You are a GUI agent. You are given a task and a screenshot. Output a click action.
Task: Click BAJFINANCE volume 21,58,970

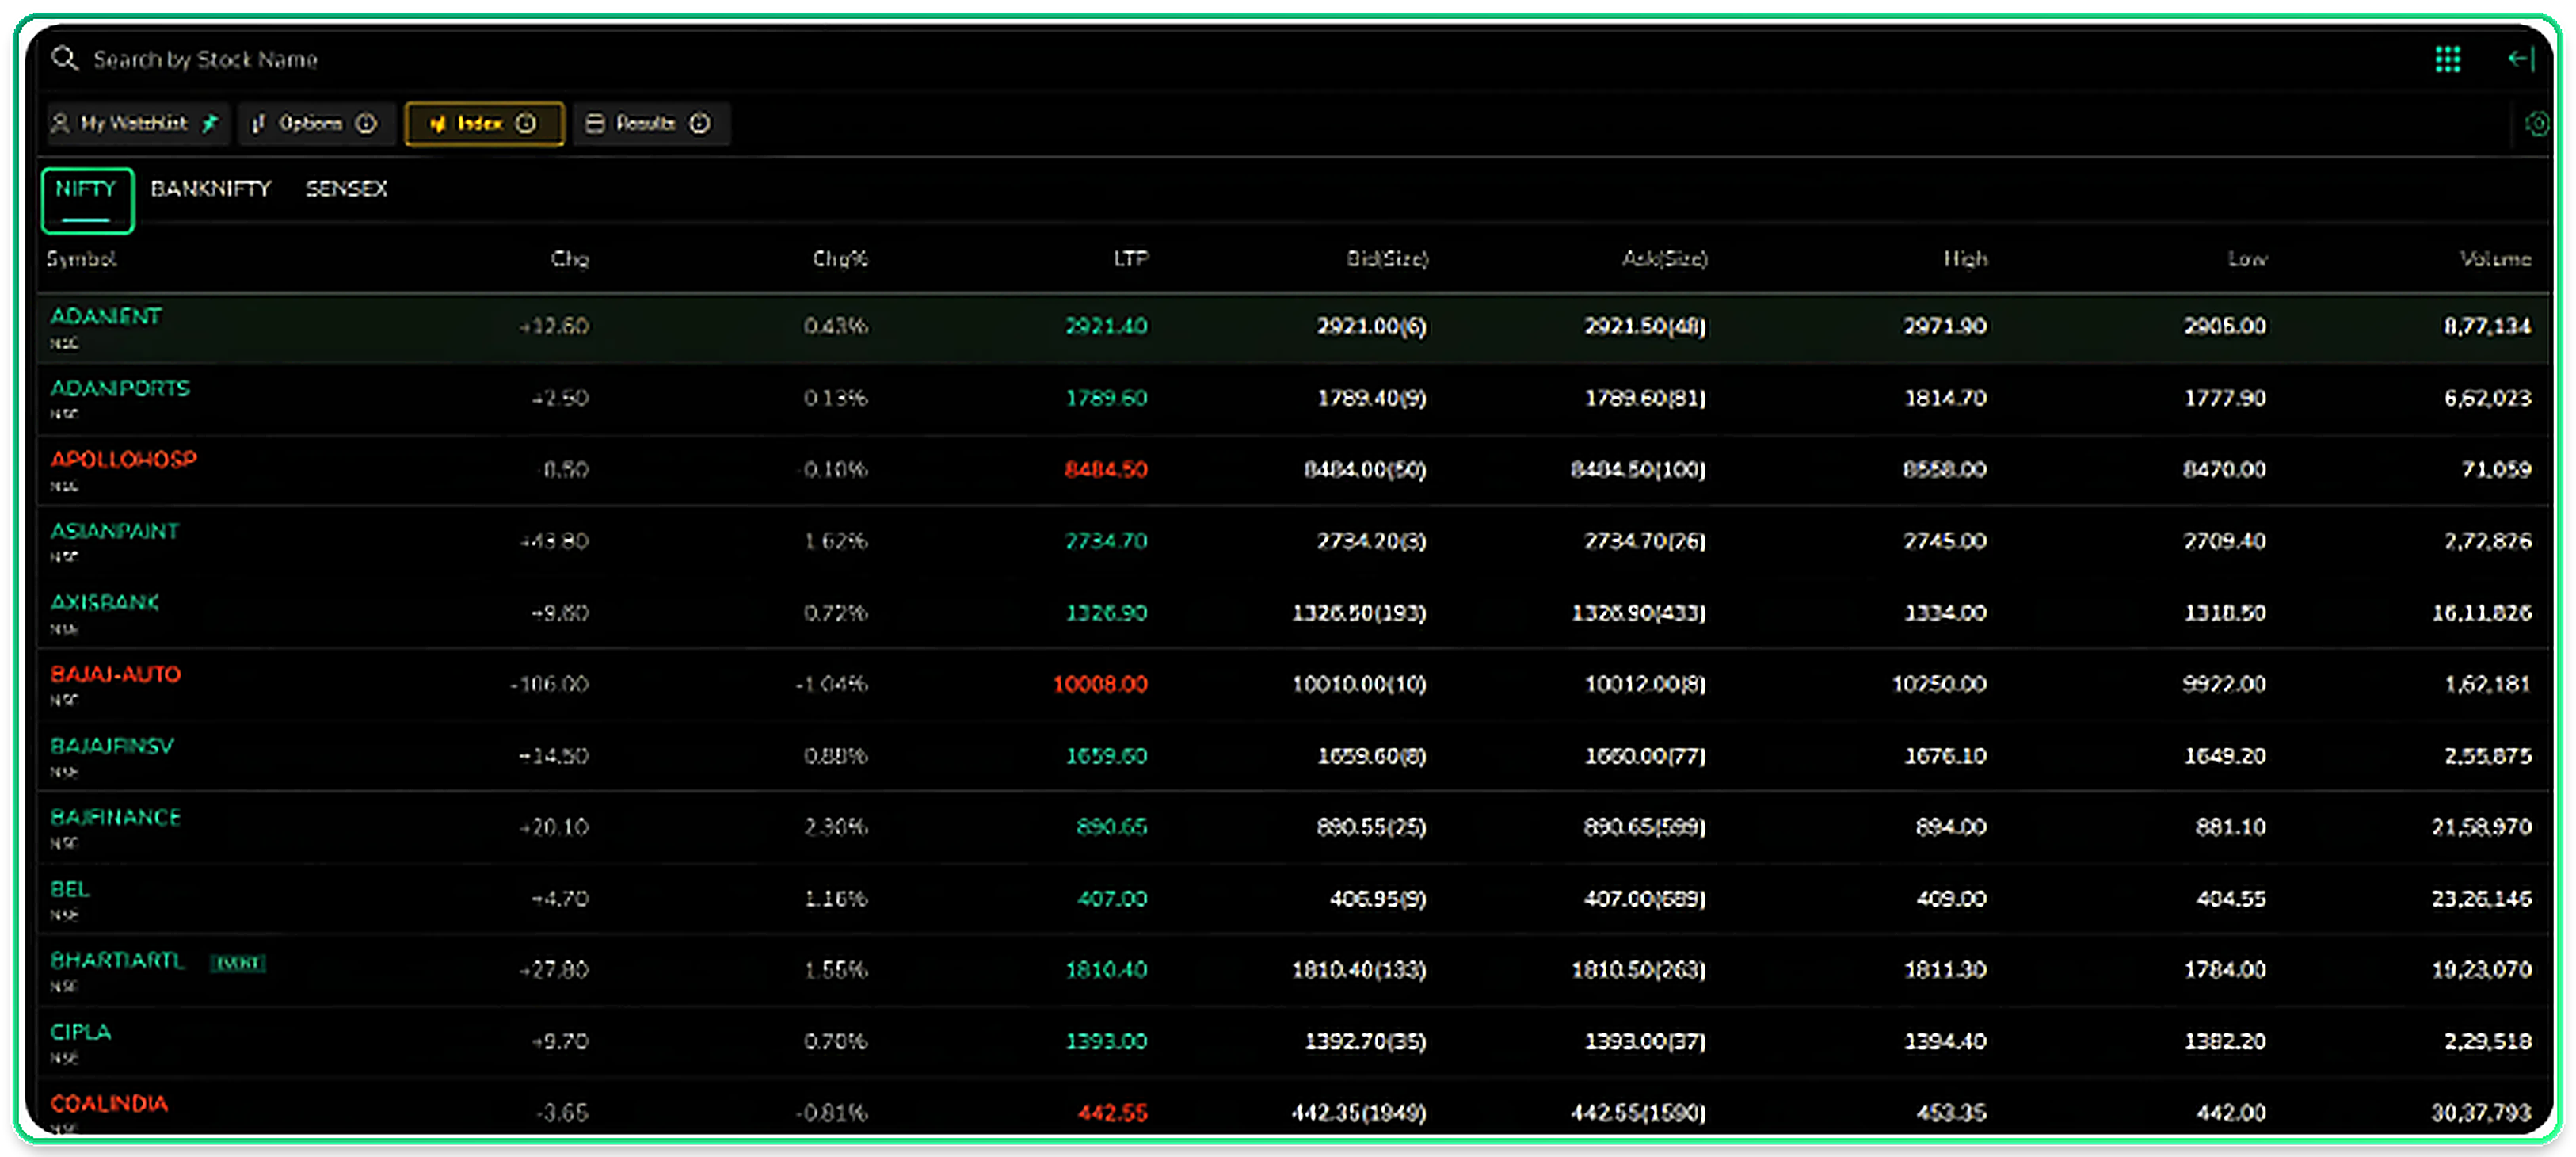[2482, 827]
